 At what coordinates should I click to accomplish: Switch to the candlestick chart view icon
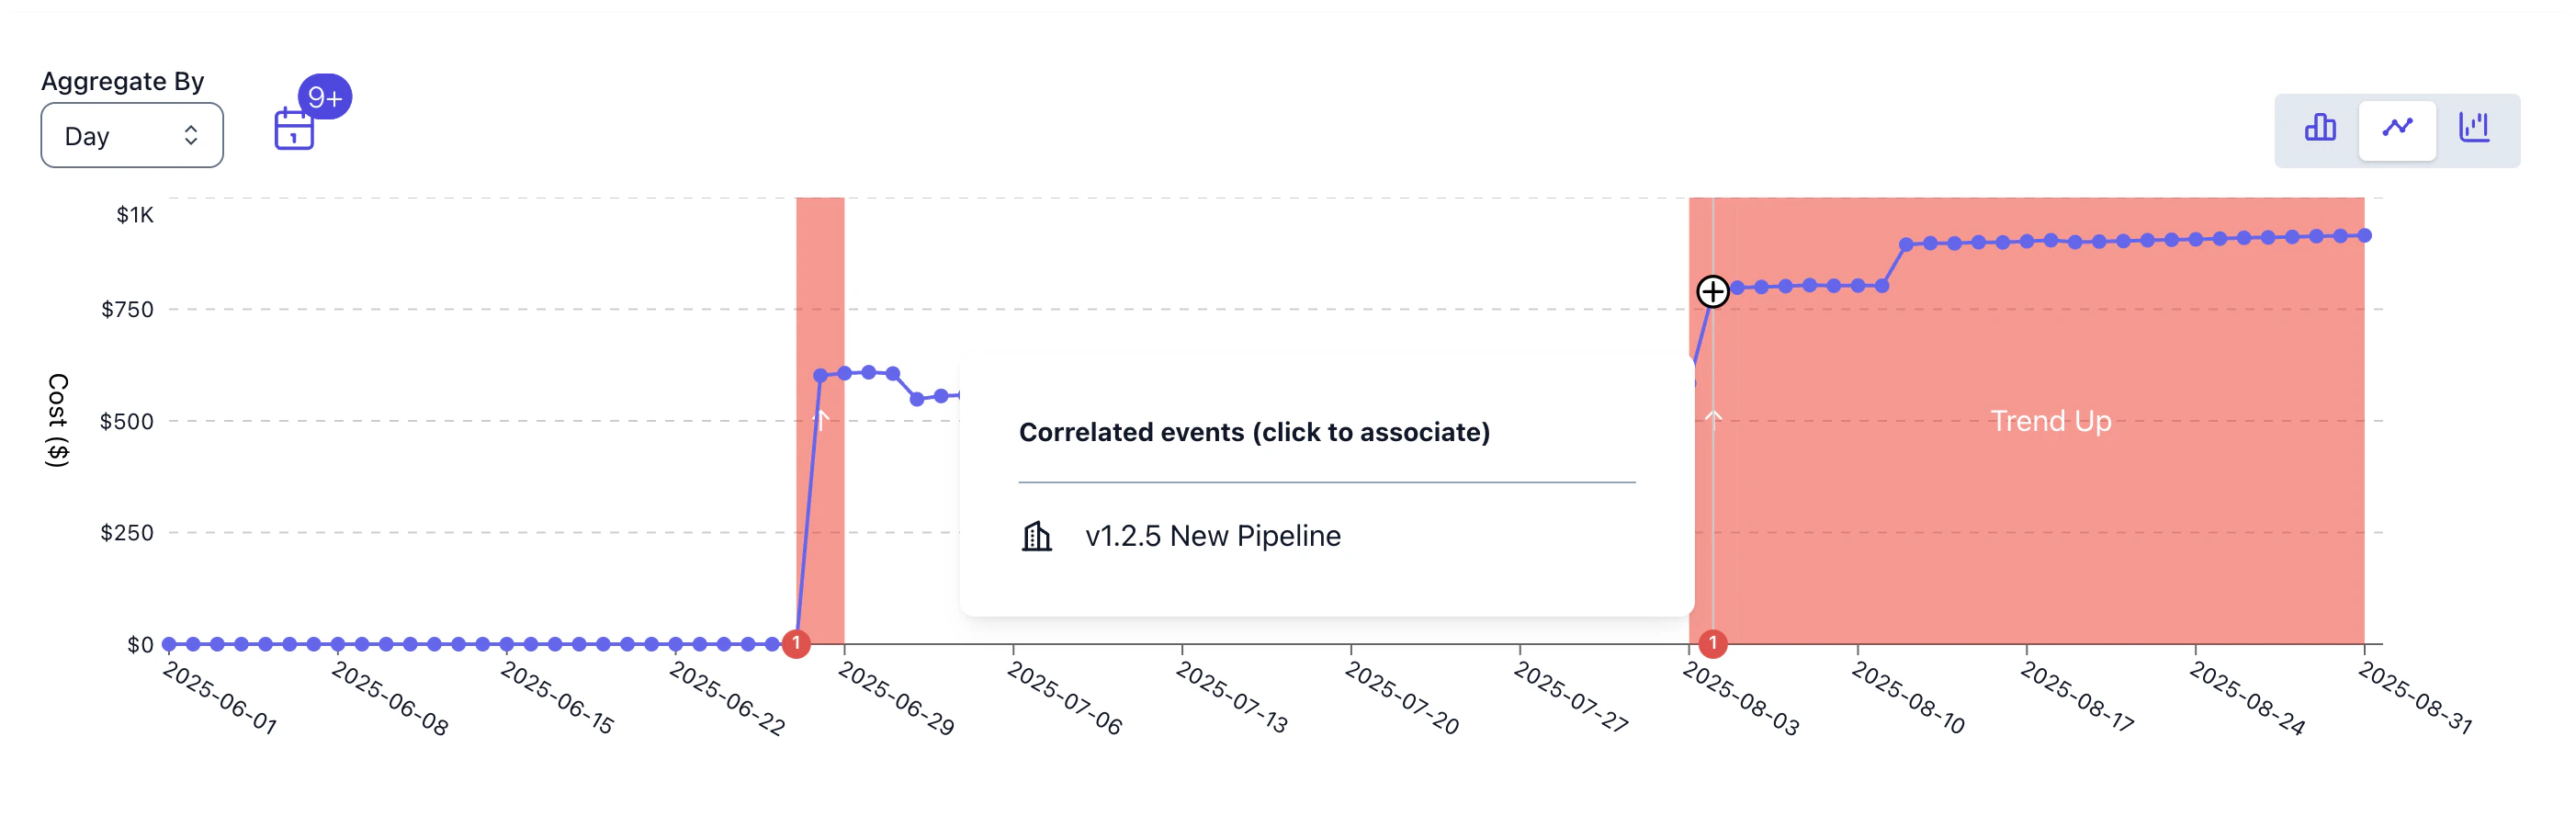[2477, 128]
